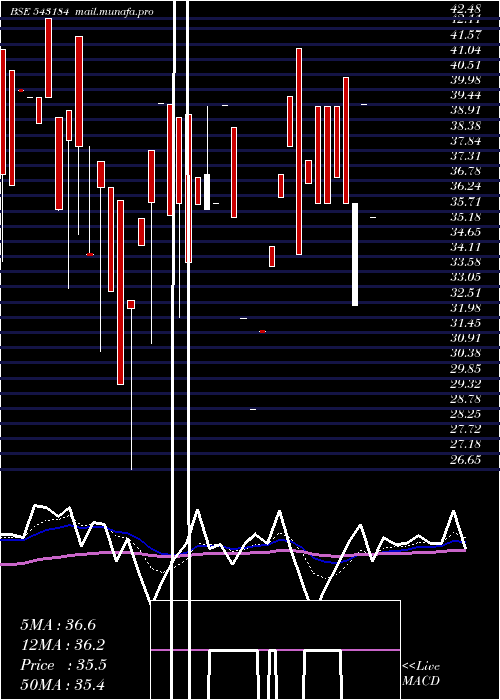Click the 33.58 price axis label
The width and height of the screenshot is (500, 700).
tap(465, 262)
